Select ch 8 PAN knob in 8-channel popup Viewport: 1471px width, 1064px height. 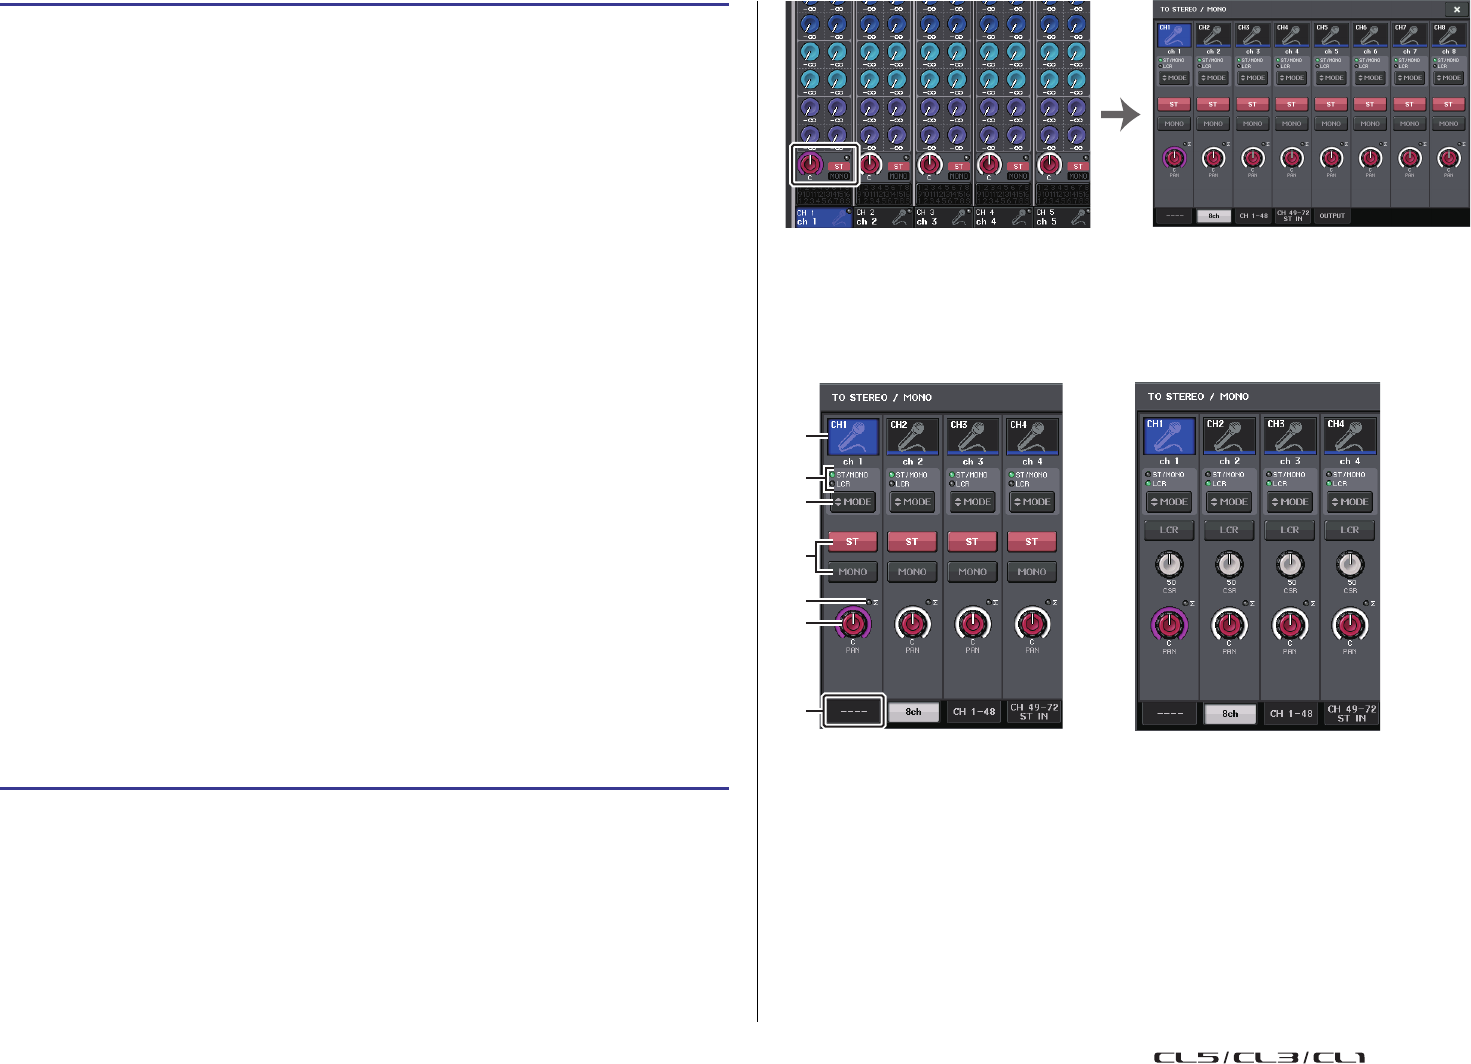(x=1449, y=157)
